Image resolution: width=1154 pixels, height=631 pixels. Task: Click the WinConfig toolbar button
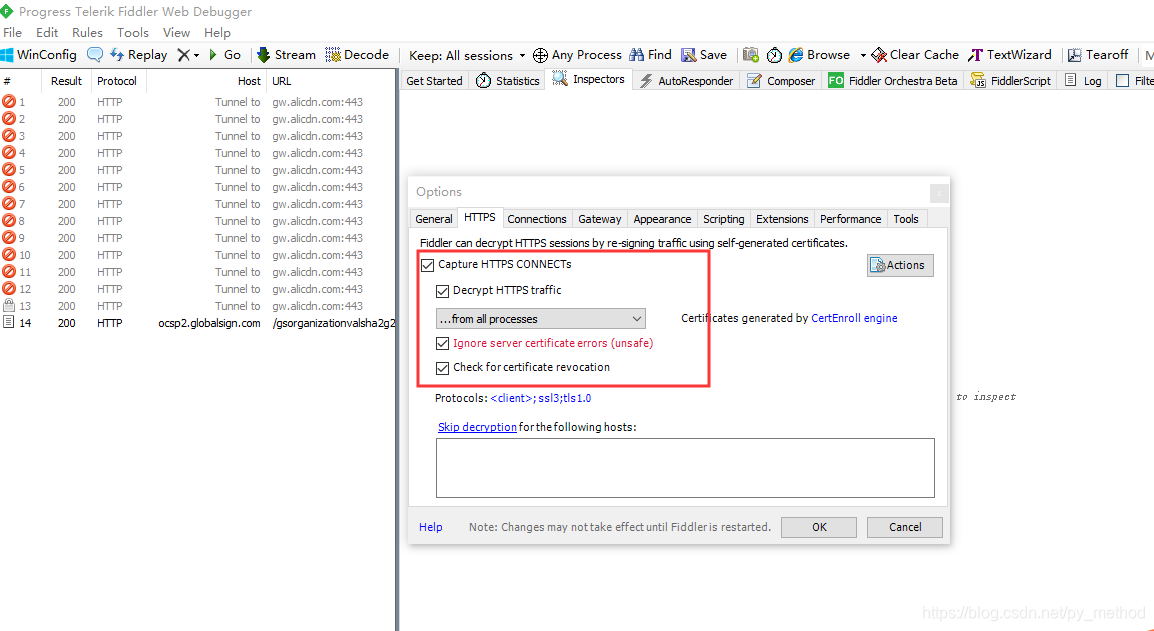click(38, 54)
